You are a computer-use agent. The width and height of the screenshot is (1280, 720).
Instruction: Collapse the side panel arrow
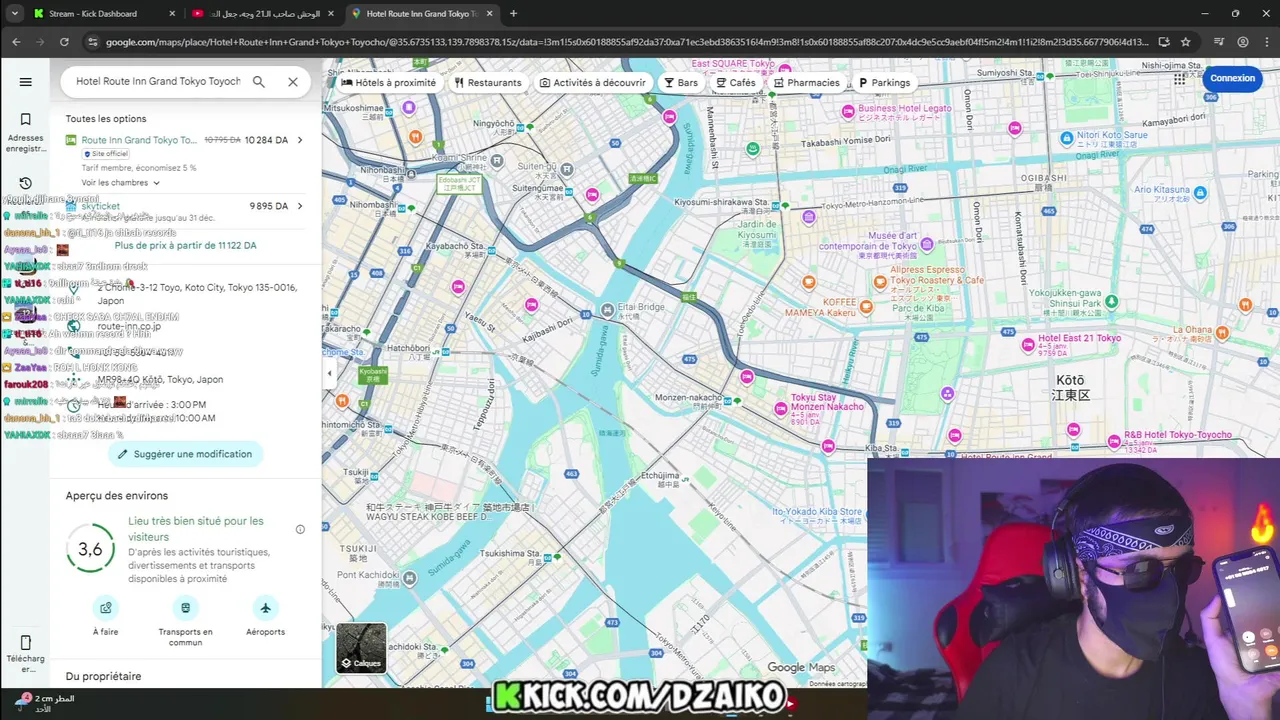[329, 373]
